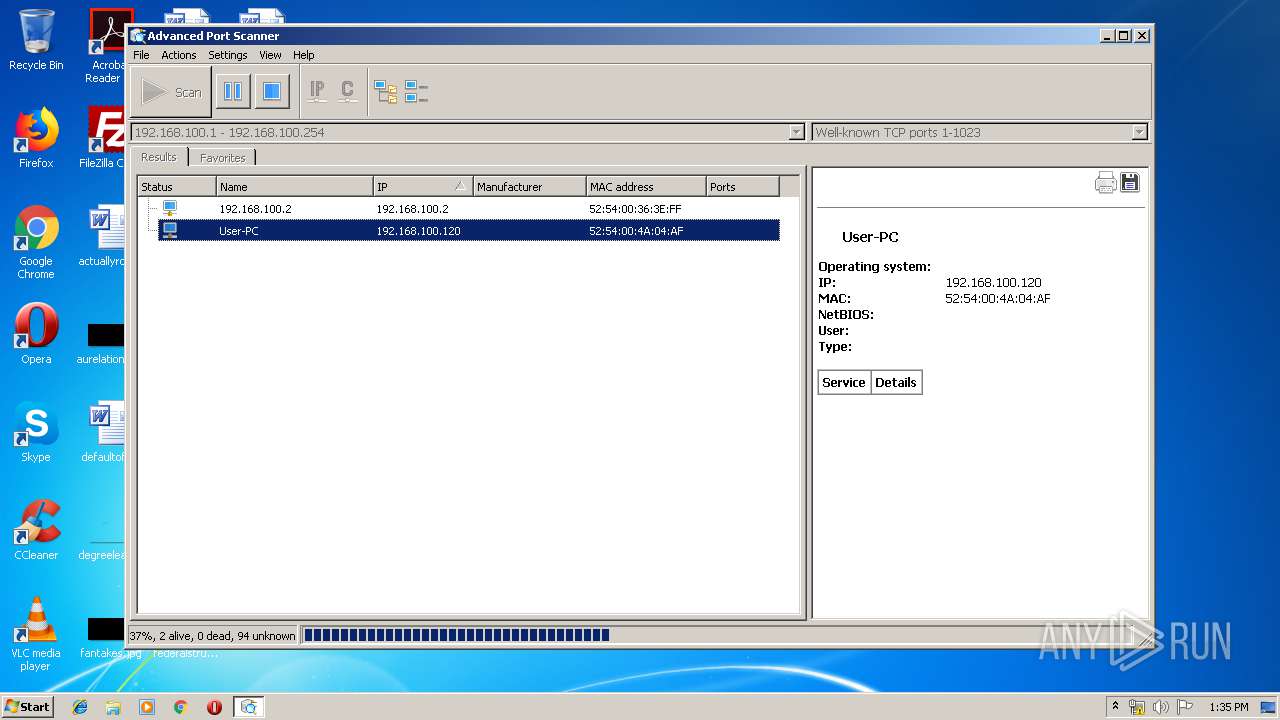Open the Actions menu

(179, 55)
